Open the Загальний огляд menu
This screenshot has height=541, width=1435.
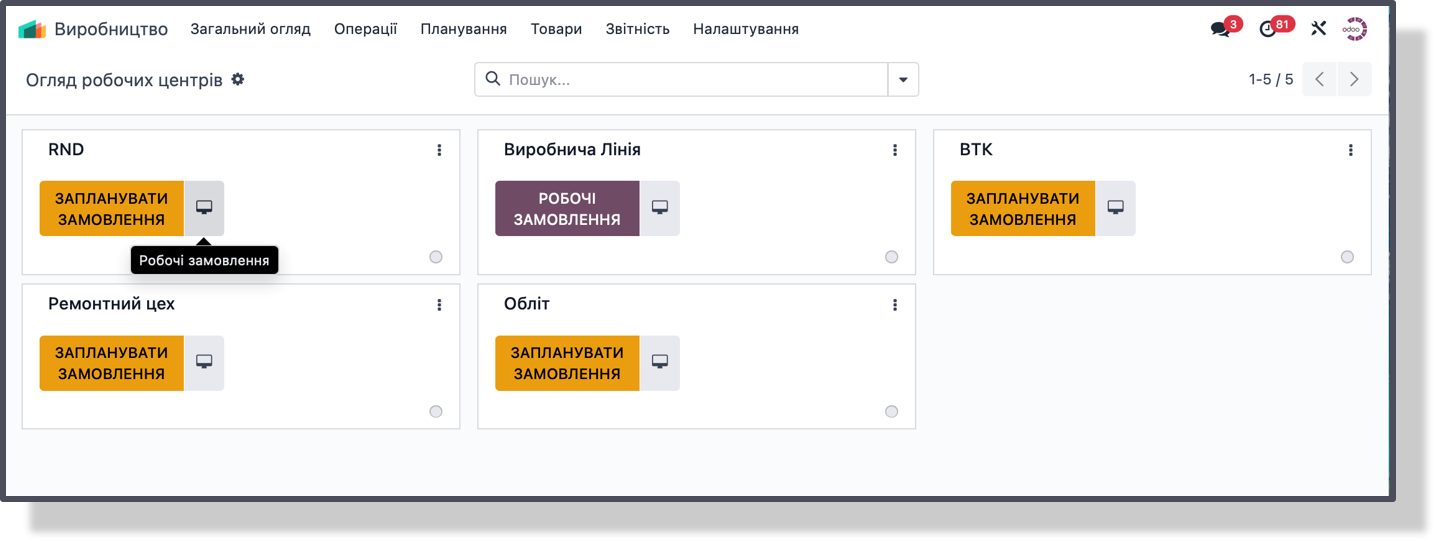coord(251,29)
